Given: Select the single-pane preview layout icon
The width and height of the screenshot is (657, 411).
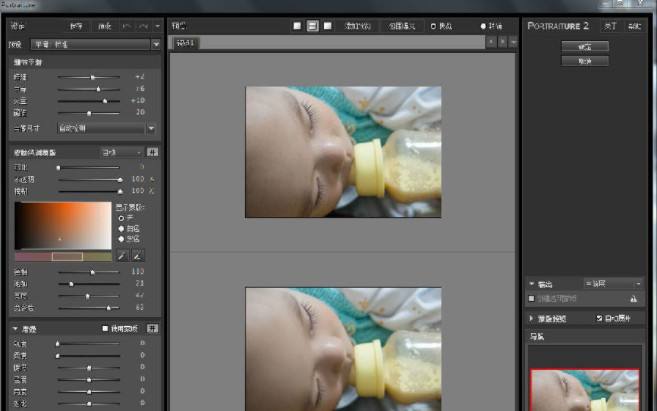Looking at the screenshot, I should [x=298, y=25].
